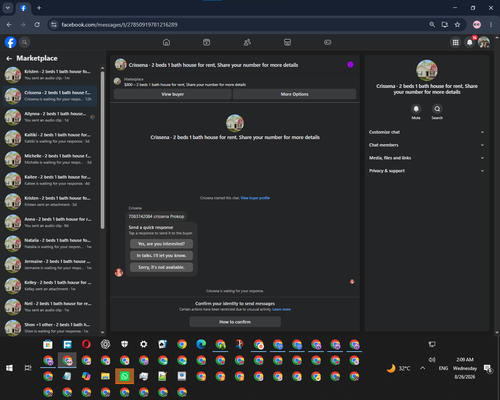Click the listing thumbnail in right panel
Screen dimensions: 500x400
click(x=427, y=70)
